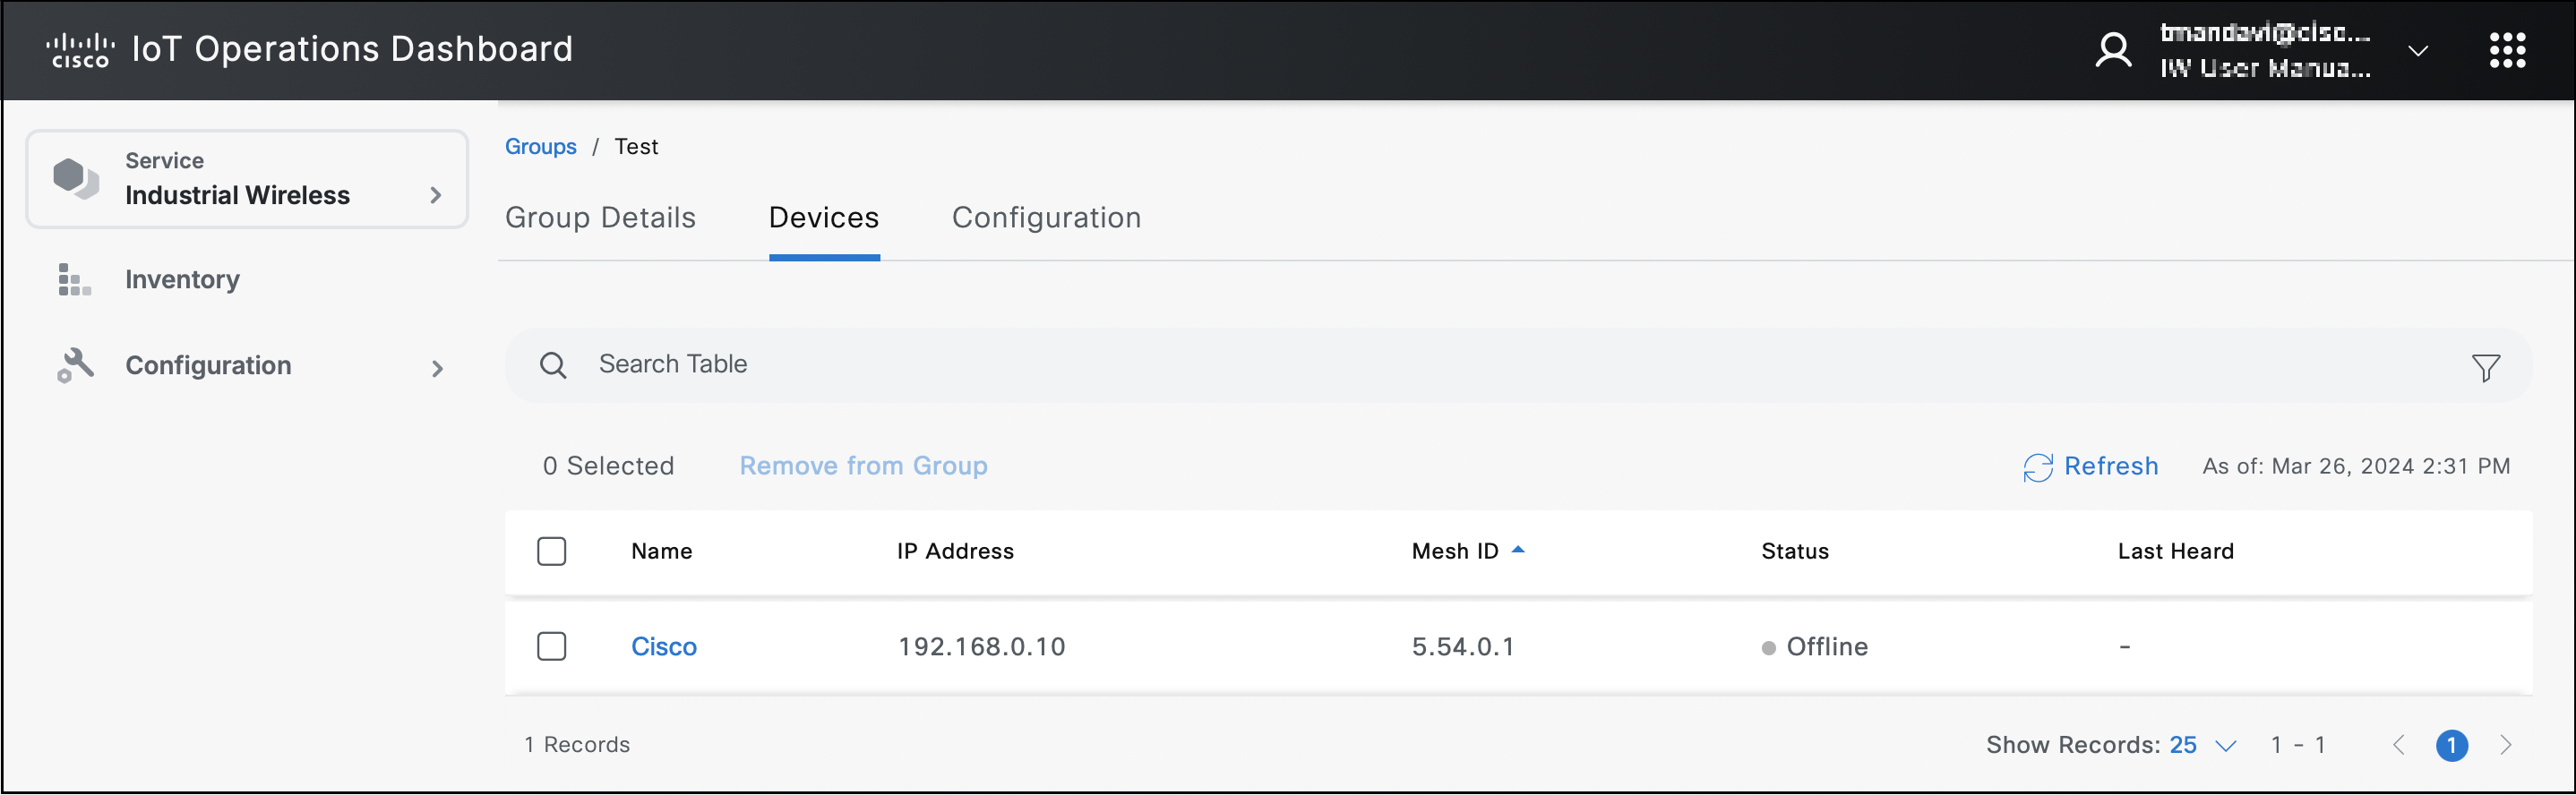The image size is (2576, 795).
Task: Expand the Service Industrial Wireless chevron
Action: click(x=435, y=196)
